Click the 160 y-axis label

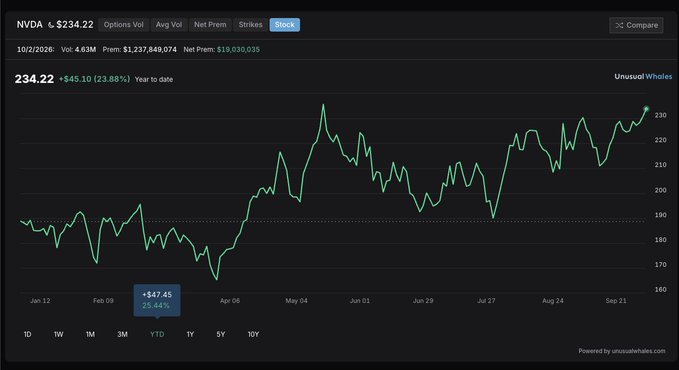click(660, 289)
